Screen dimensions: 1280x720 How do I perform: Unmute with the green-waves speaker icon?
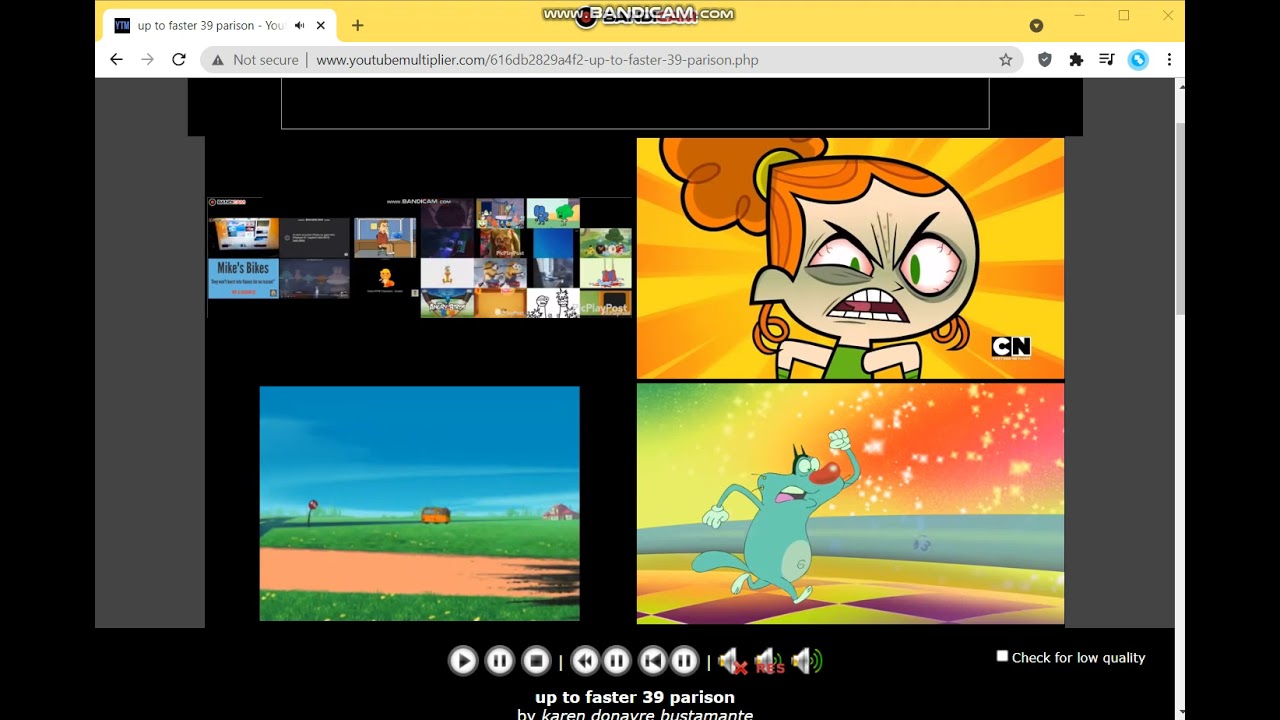click(806, 661)
